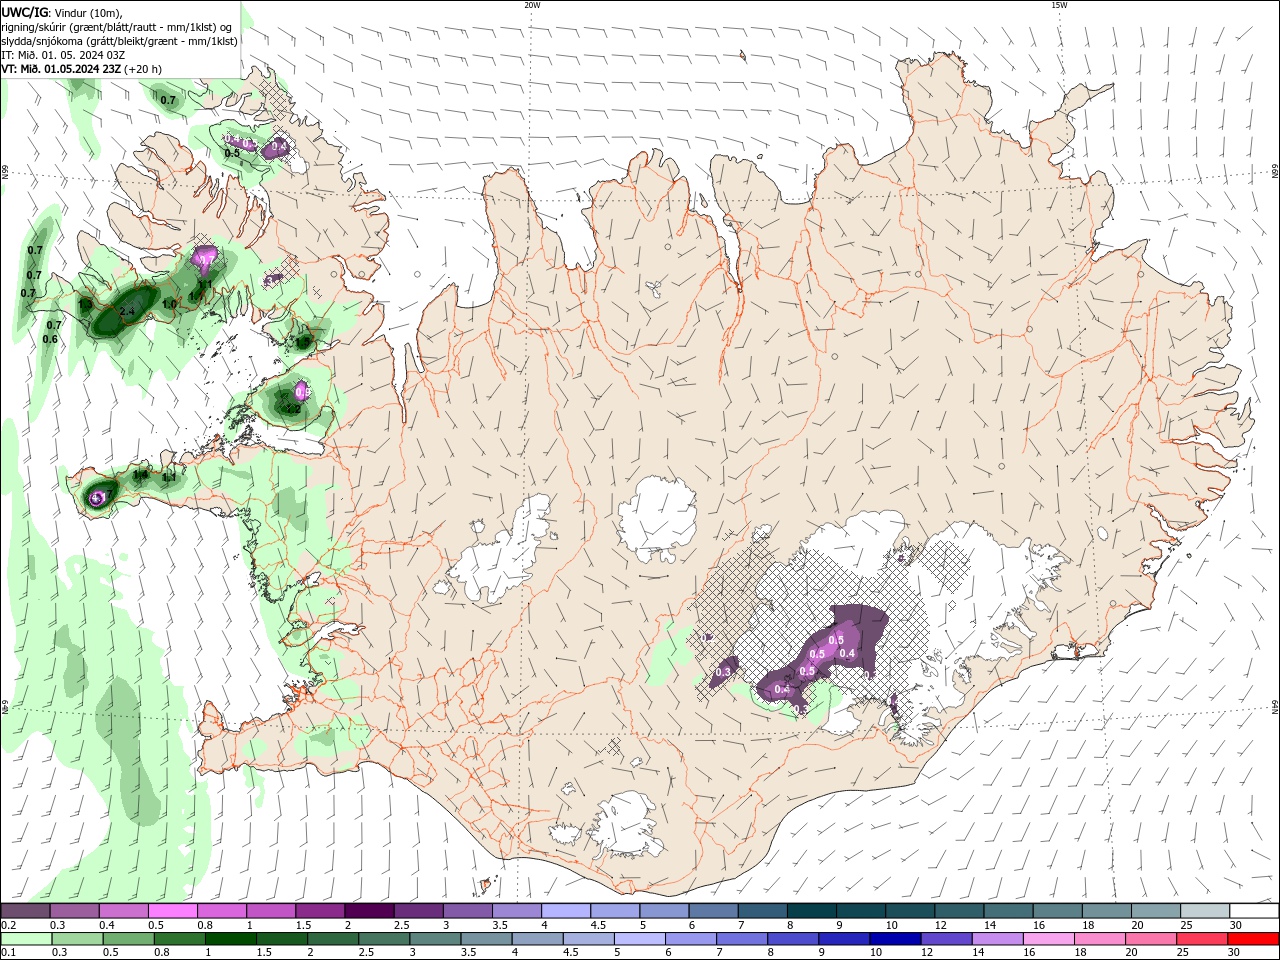1280x960 pixels.
Task: Click the light pink 16 mm rain legend swatch
Action: point(1047,939)
